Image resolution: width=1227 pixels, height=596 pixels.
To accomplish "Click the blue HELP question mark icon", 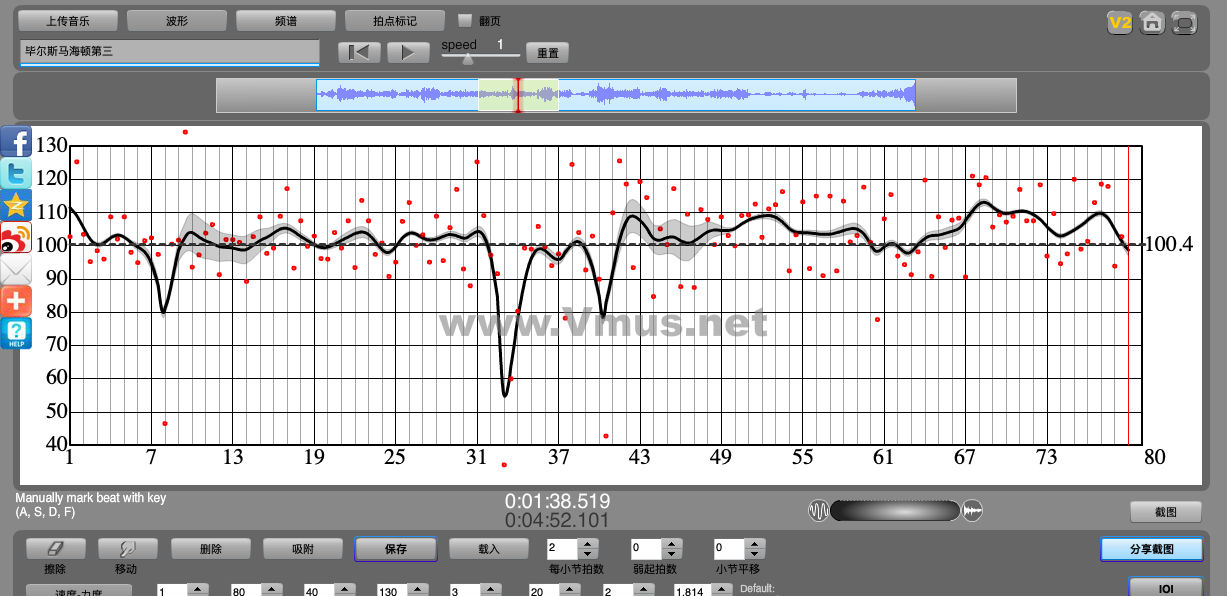I will pyautogui.click(x=16, y=333).
